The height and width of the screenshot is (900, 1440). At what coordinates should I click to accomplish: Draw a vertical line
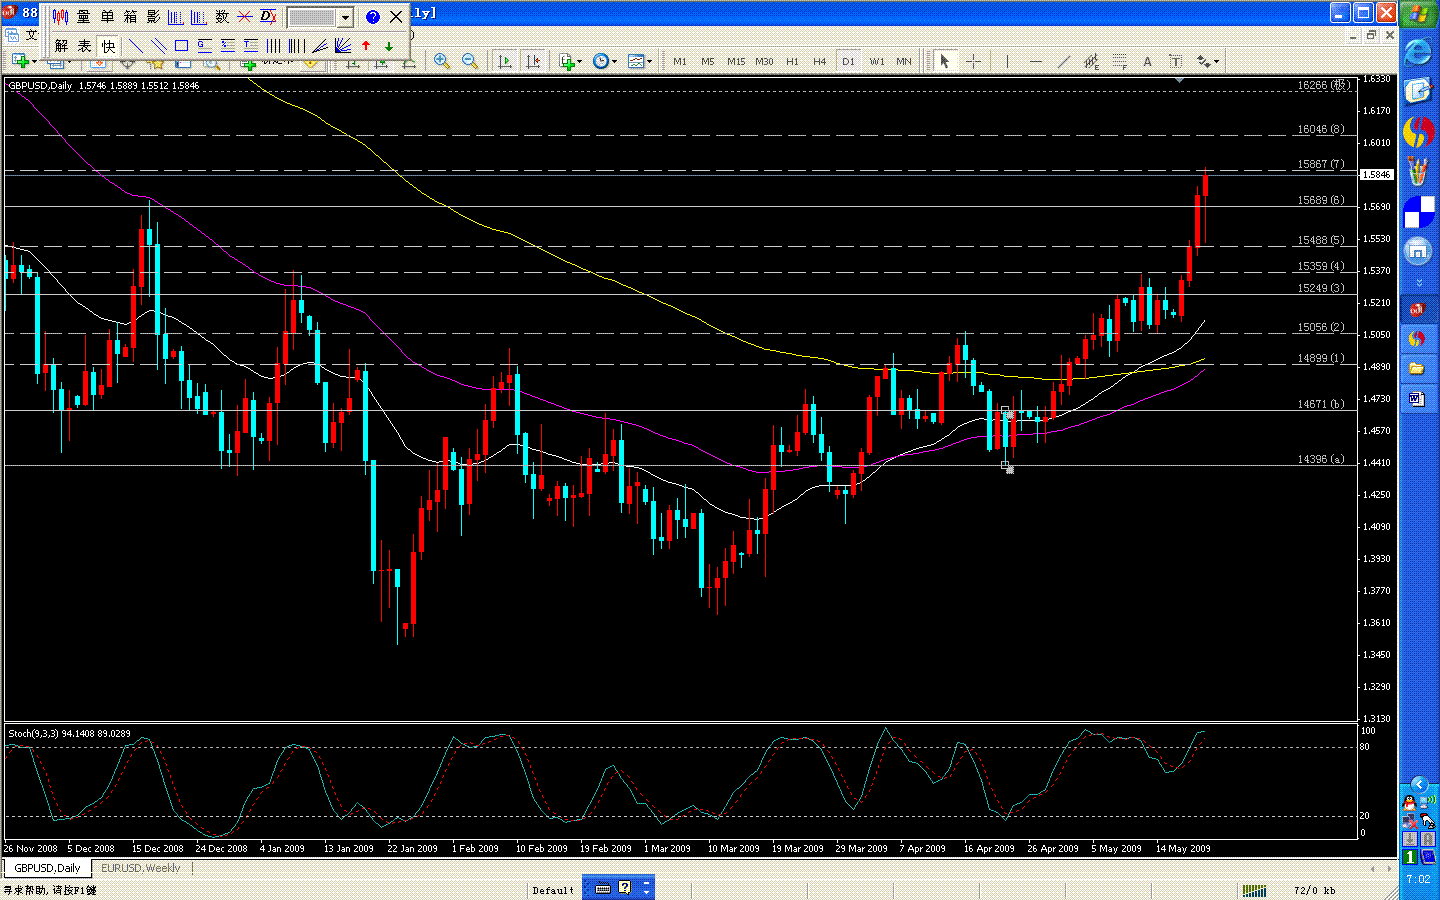(x=1007, y=61)
